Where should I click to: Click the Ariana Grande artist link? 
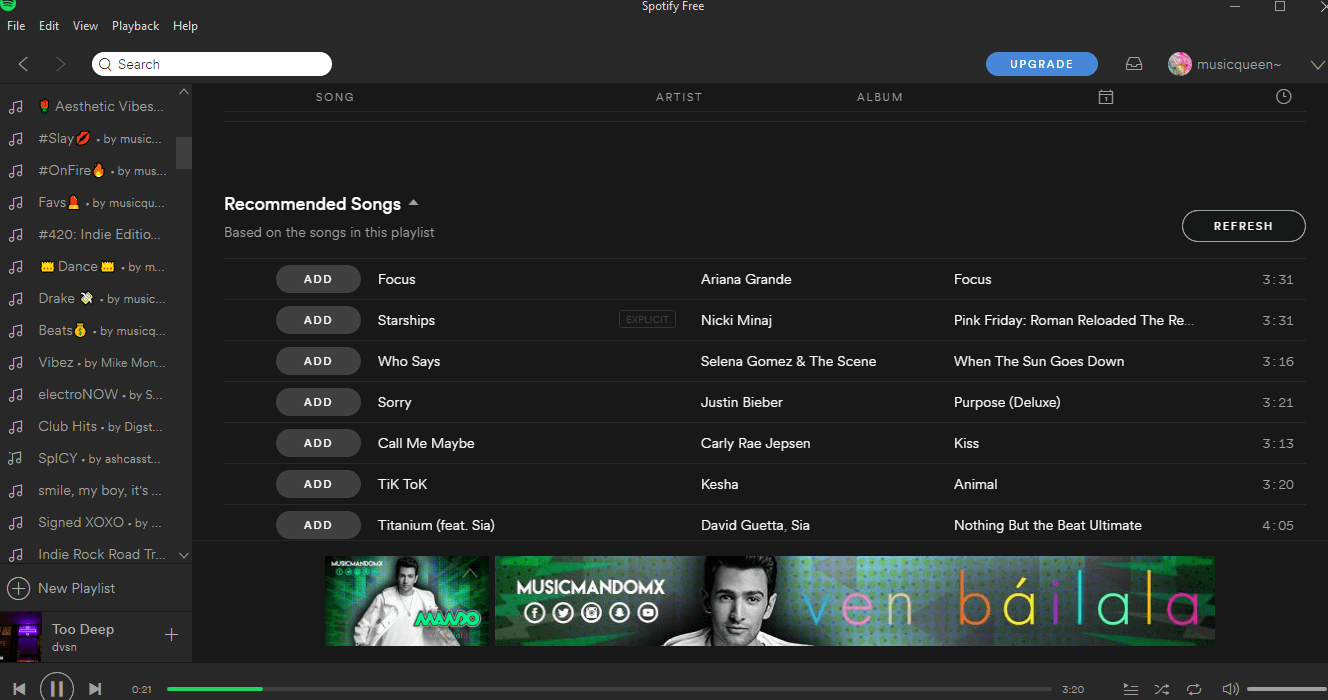[746, 279]
